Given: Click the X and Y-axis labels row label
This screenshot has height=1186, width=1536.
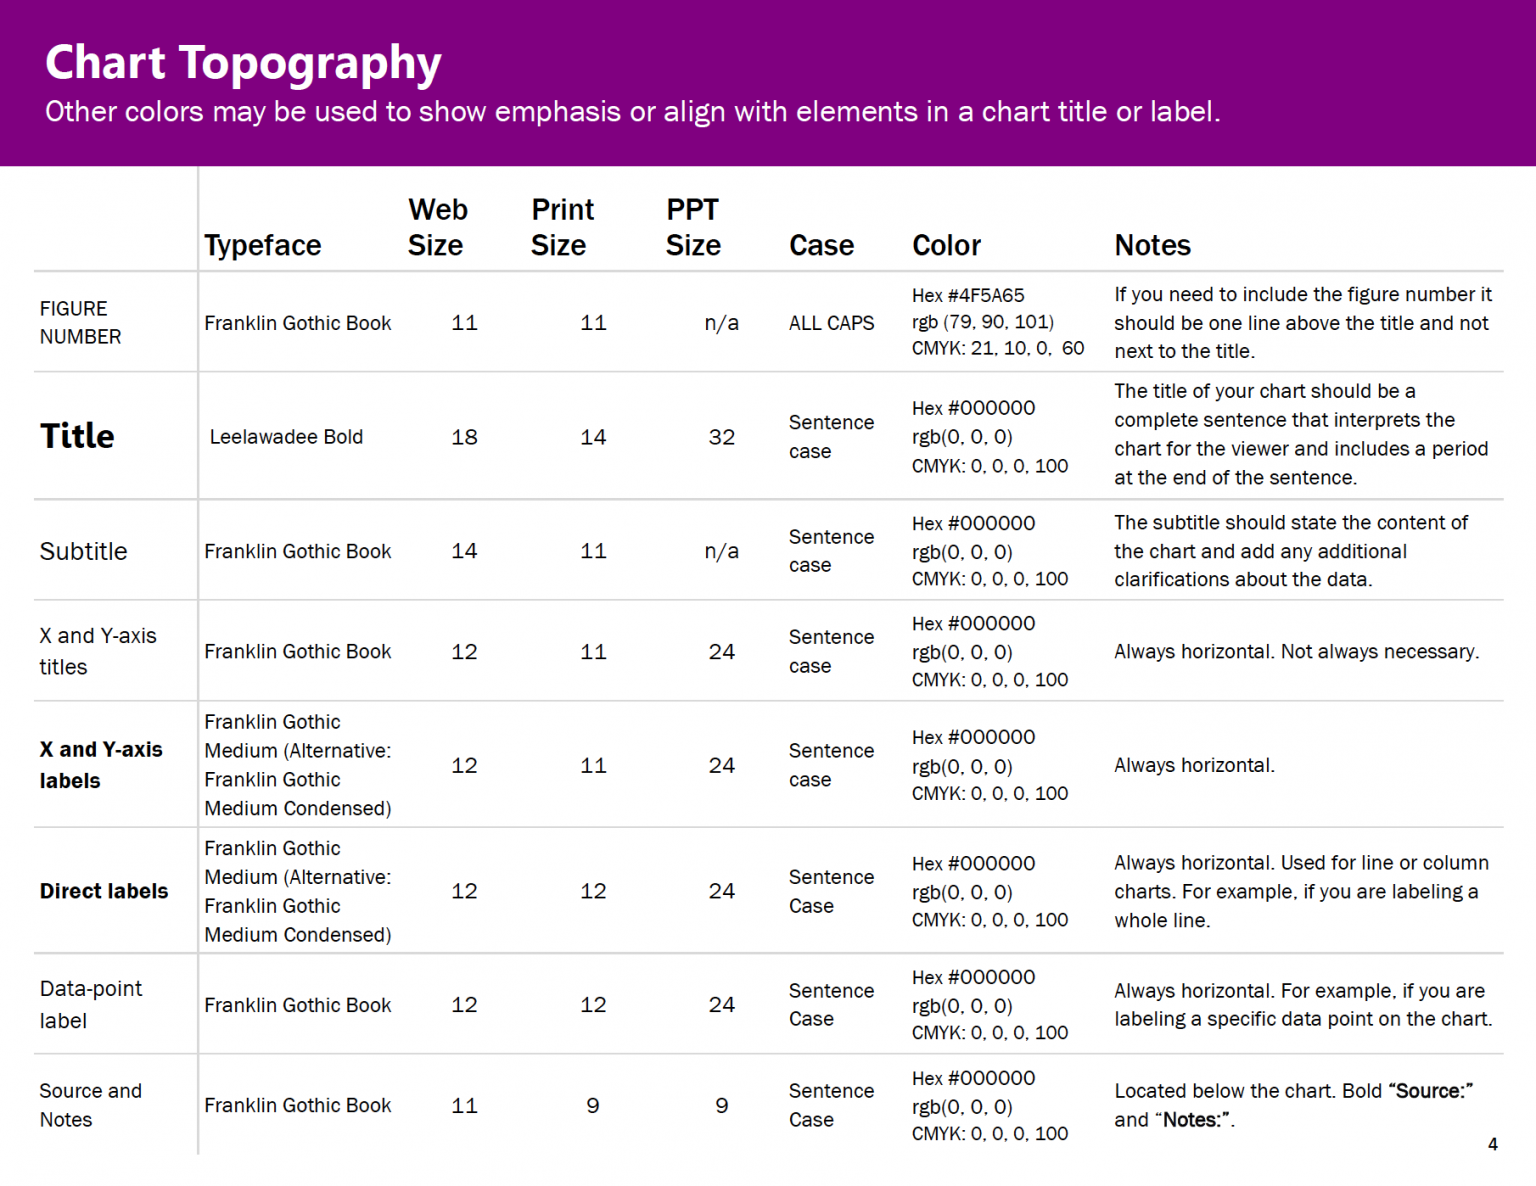Looking at the screenshot, I should click(101, 765).
